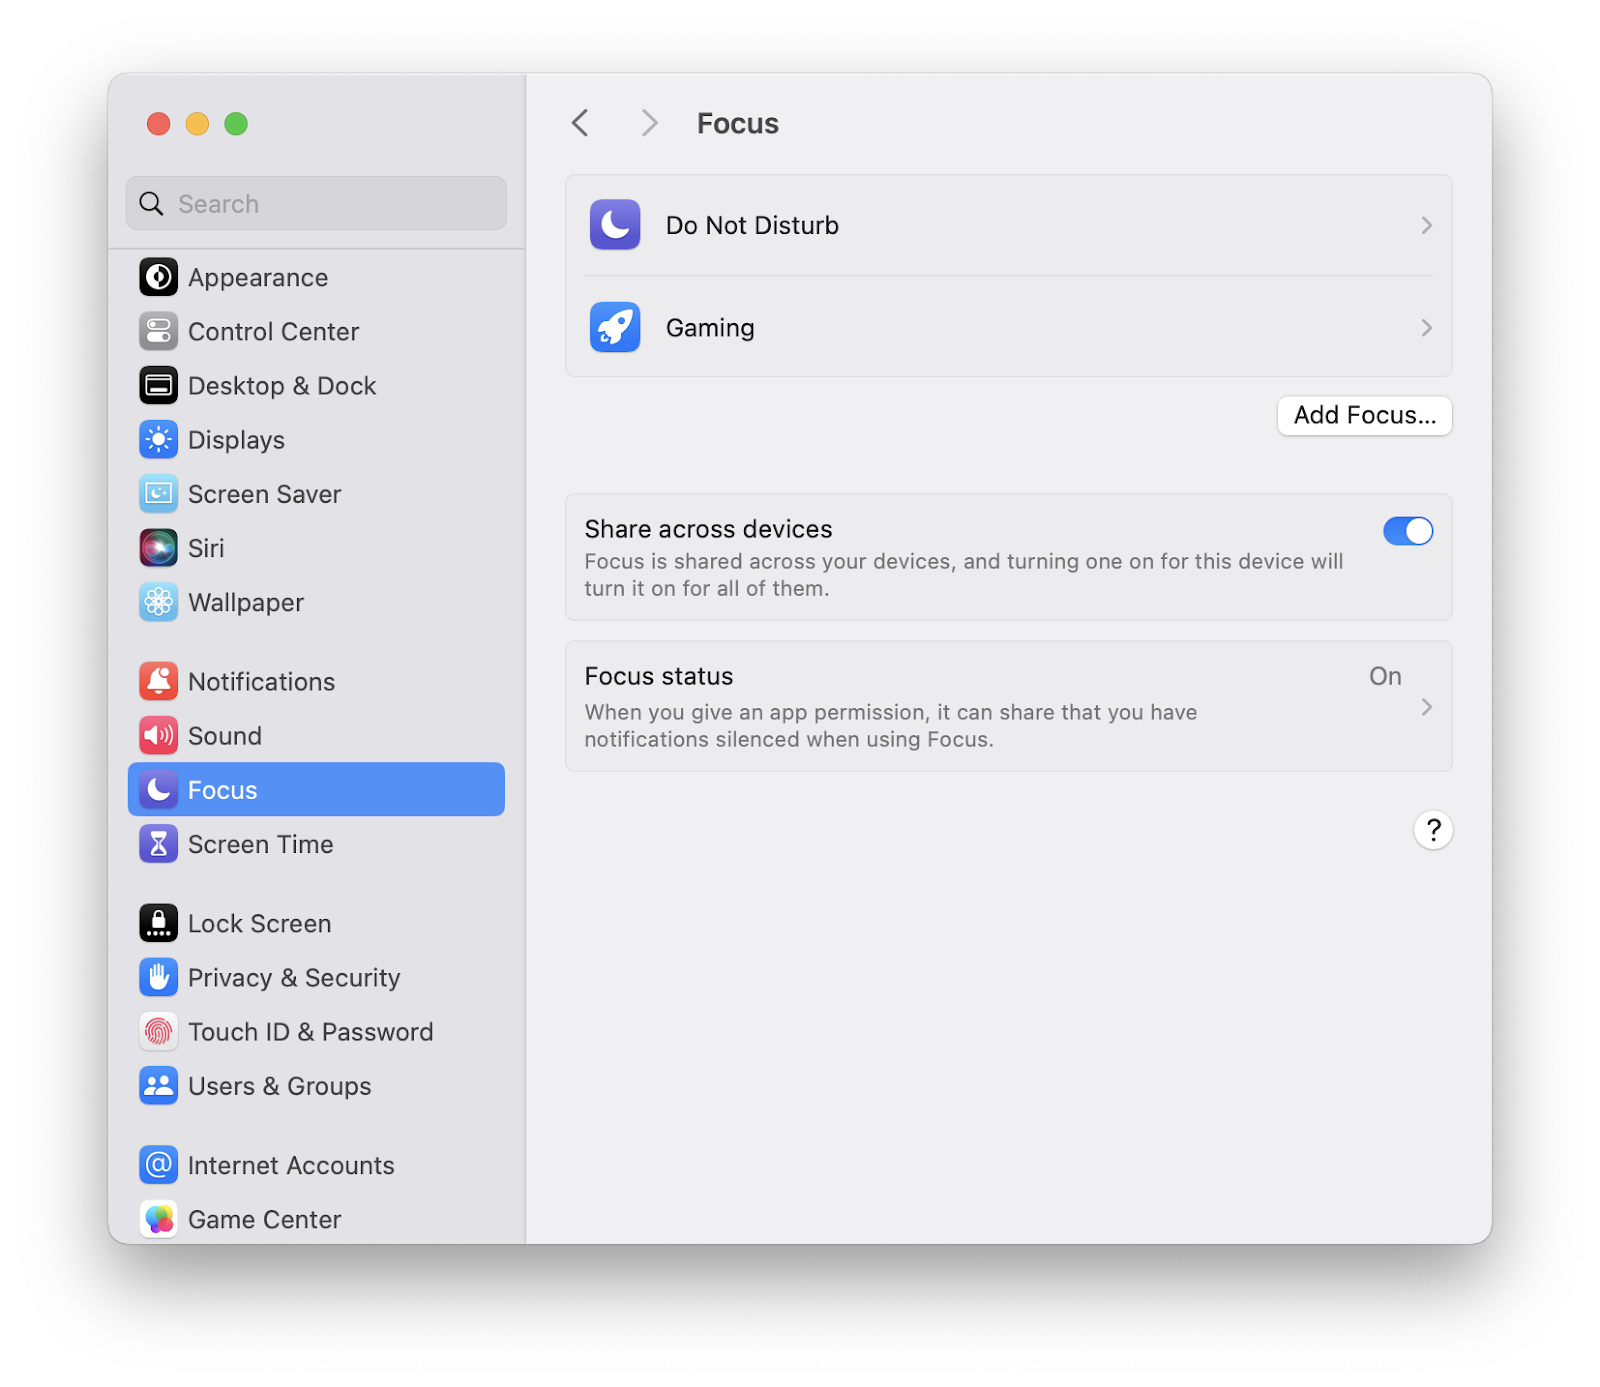The width and height of the screenshot is (1600, 1387).
Task: Click the Search field
Action: tap(316, 204)
